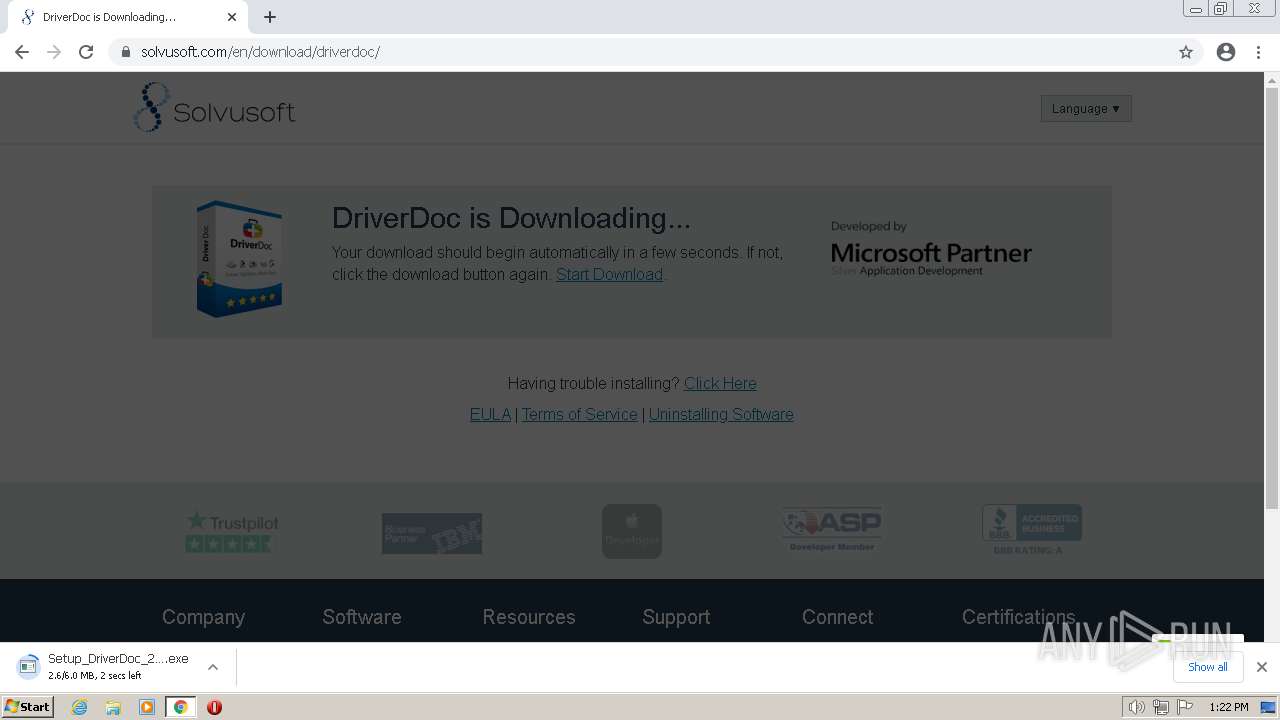
Task: Click the 1:22 PM clock
Action: tap(1228, 707)
